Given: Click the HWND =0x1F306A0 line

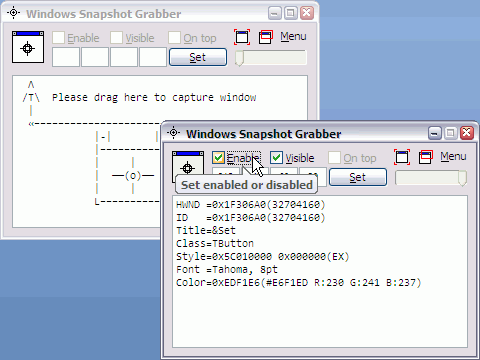Looking at the screenshot, I should point(251,205).
